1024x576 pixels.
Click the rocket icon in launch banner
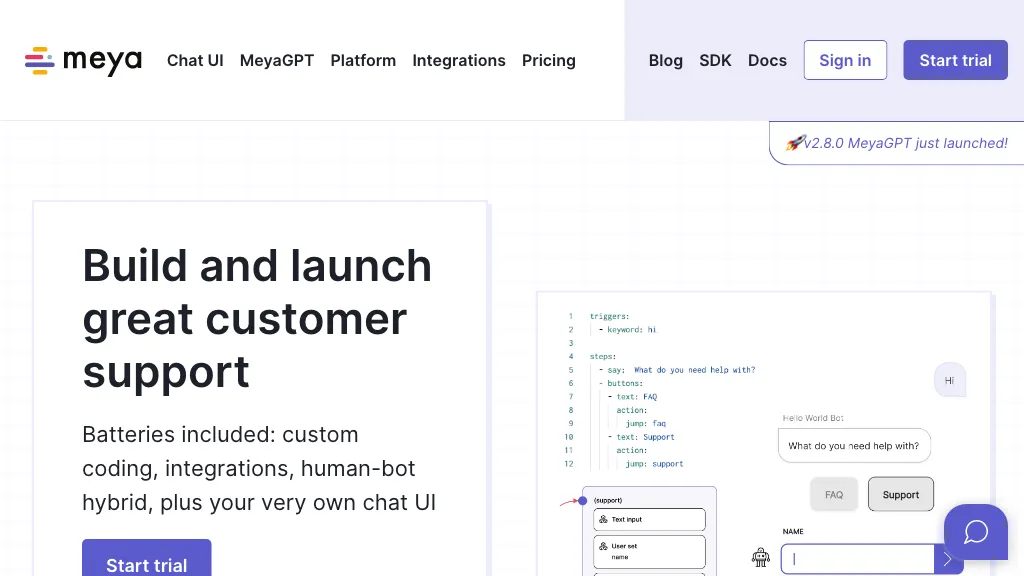[x=795, y=143]
